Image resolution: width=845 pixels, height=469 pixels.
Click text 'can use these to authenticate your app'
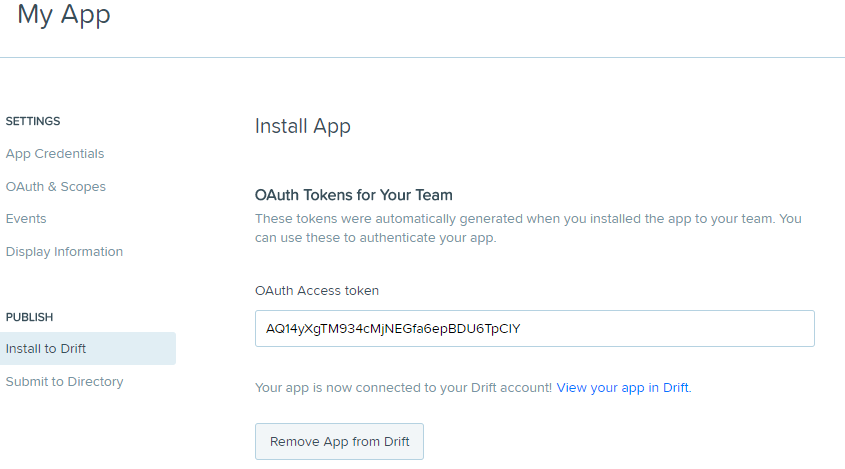pos(375,238)
